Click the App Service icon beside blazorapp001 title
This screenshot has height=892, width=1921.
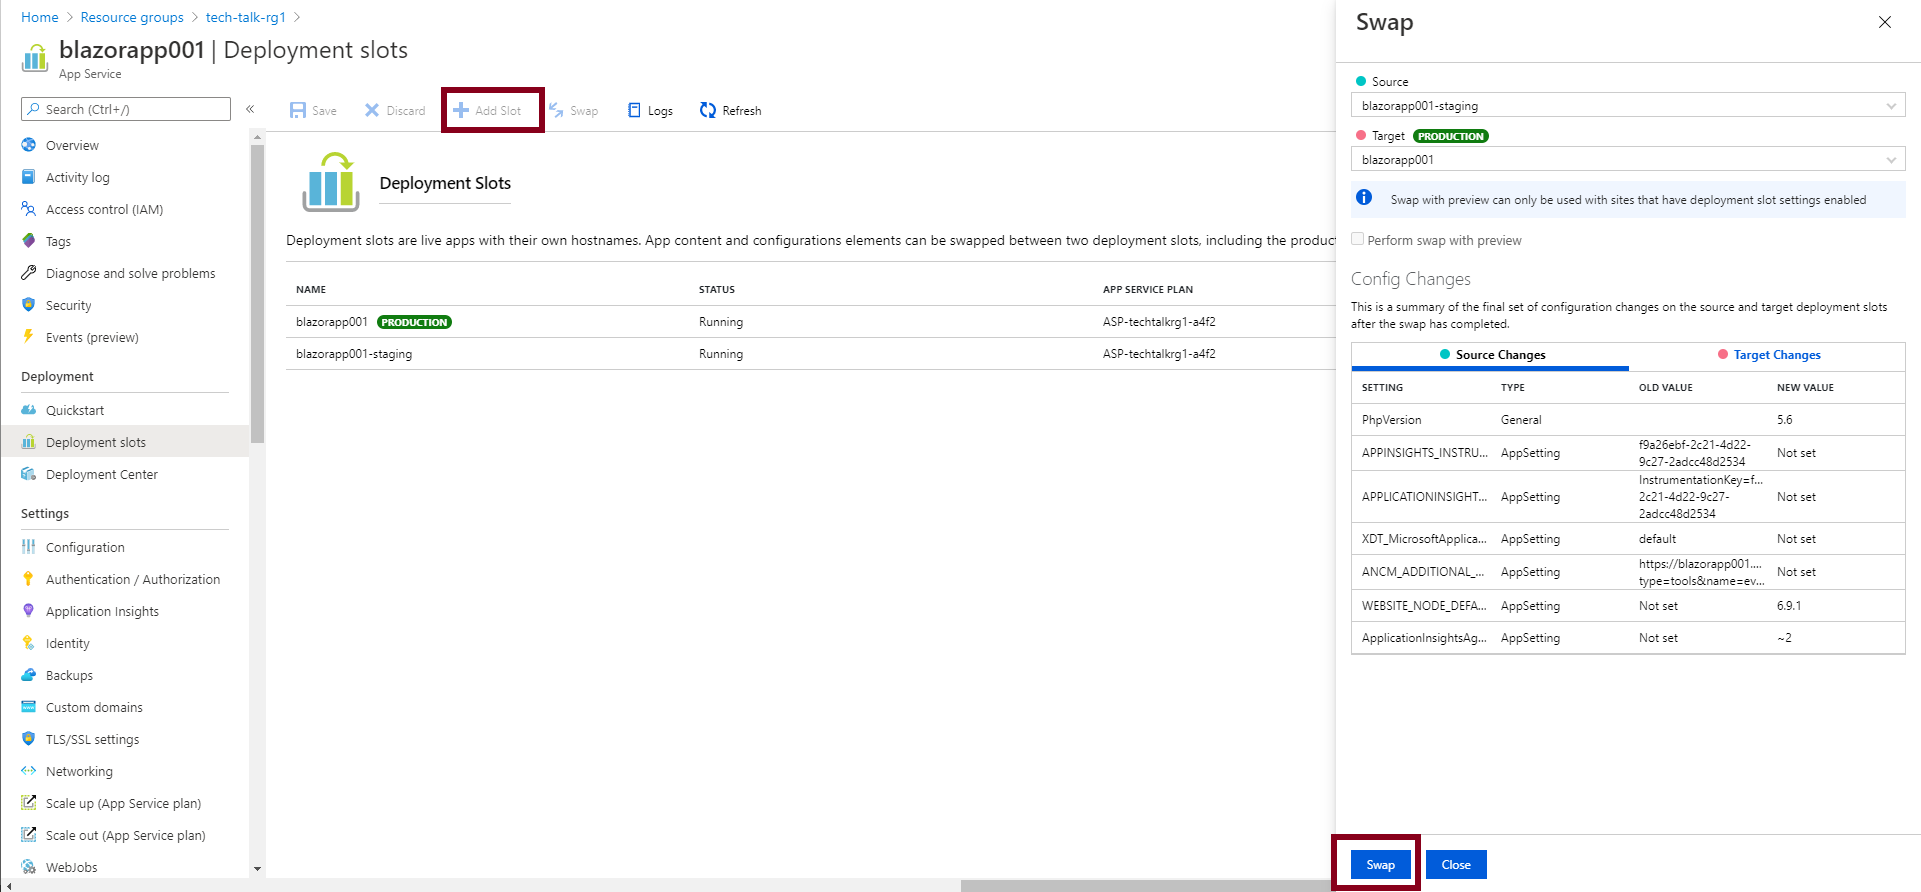point(35,58)
